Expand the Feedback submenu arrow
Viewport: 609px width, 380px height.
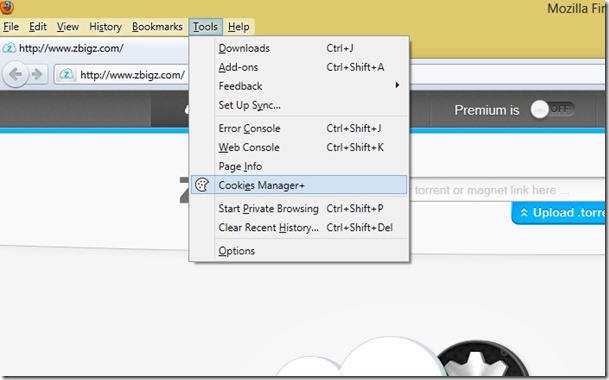pos(397,85)
